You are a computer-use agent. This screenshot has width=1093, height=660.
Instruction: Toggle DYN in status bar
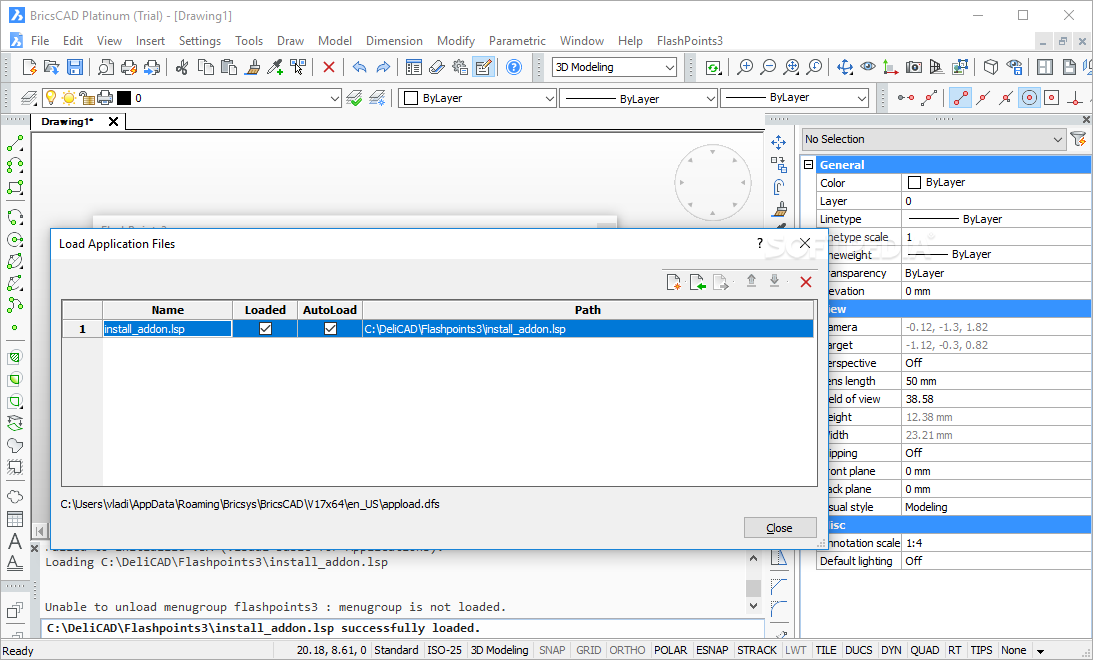[891, 650]
